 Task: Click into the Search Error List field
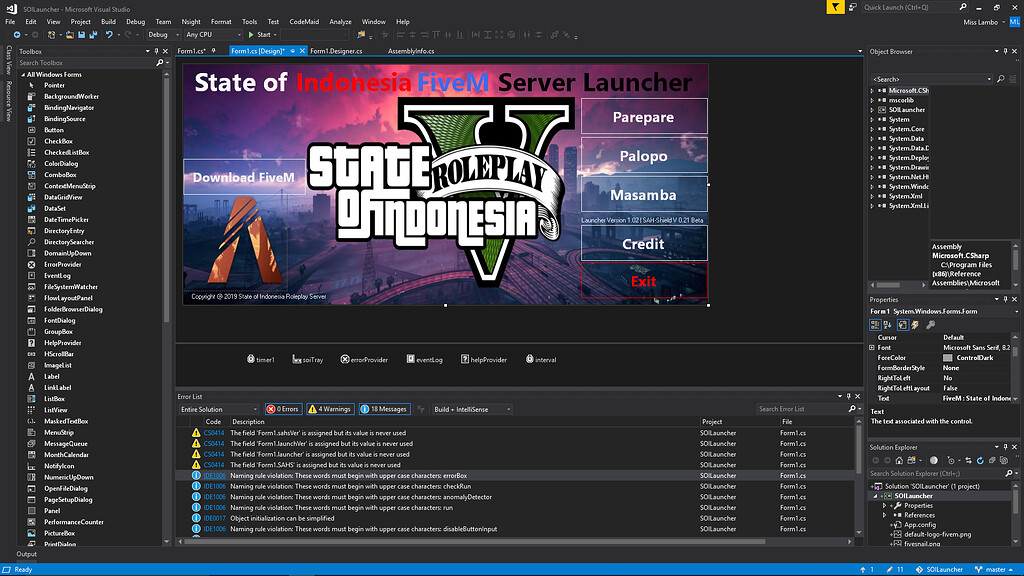point(801,409)
